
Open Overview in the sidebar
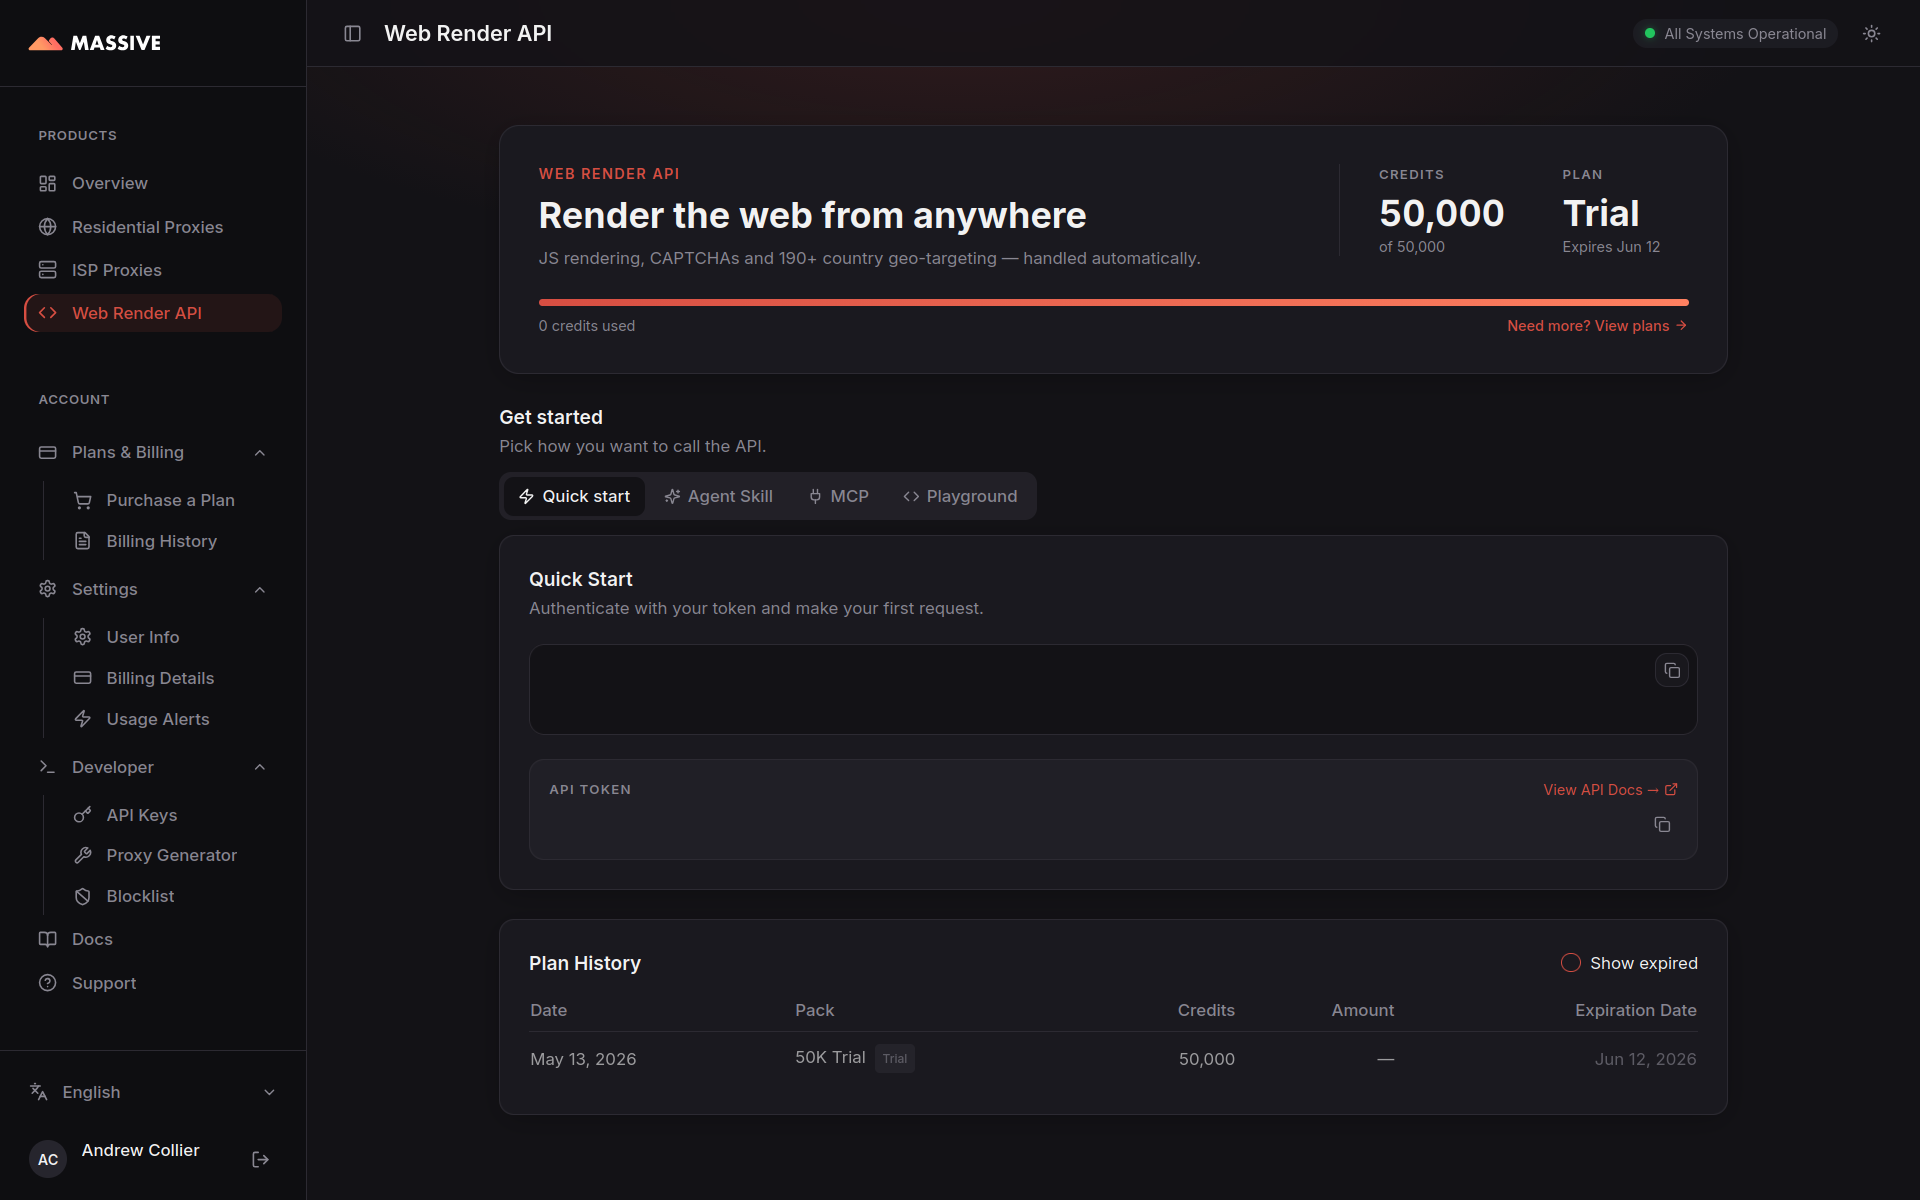point(153,184)
